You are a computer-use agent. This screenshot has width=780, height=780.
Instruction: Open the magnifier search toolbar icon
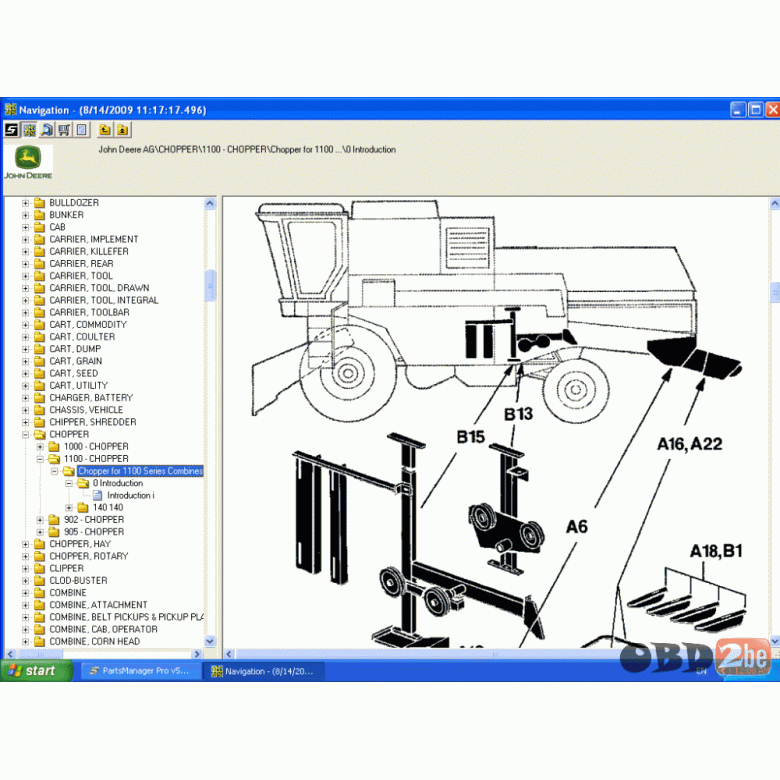pos(47,130)
